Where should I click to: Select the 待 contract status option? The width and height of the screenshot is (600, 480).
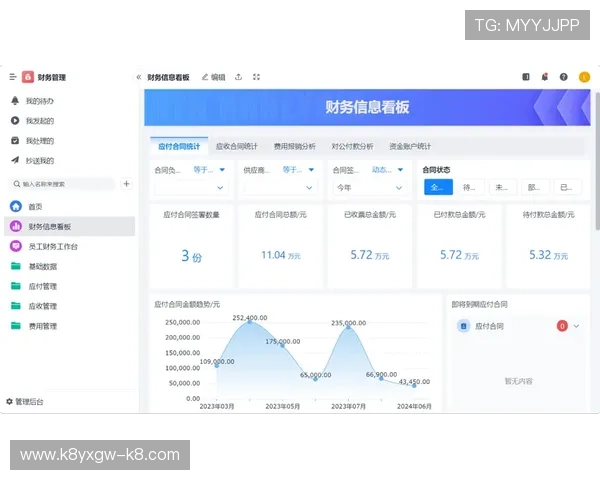point(470,187)
